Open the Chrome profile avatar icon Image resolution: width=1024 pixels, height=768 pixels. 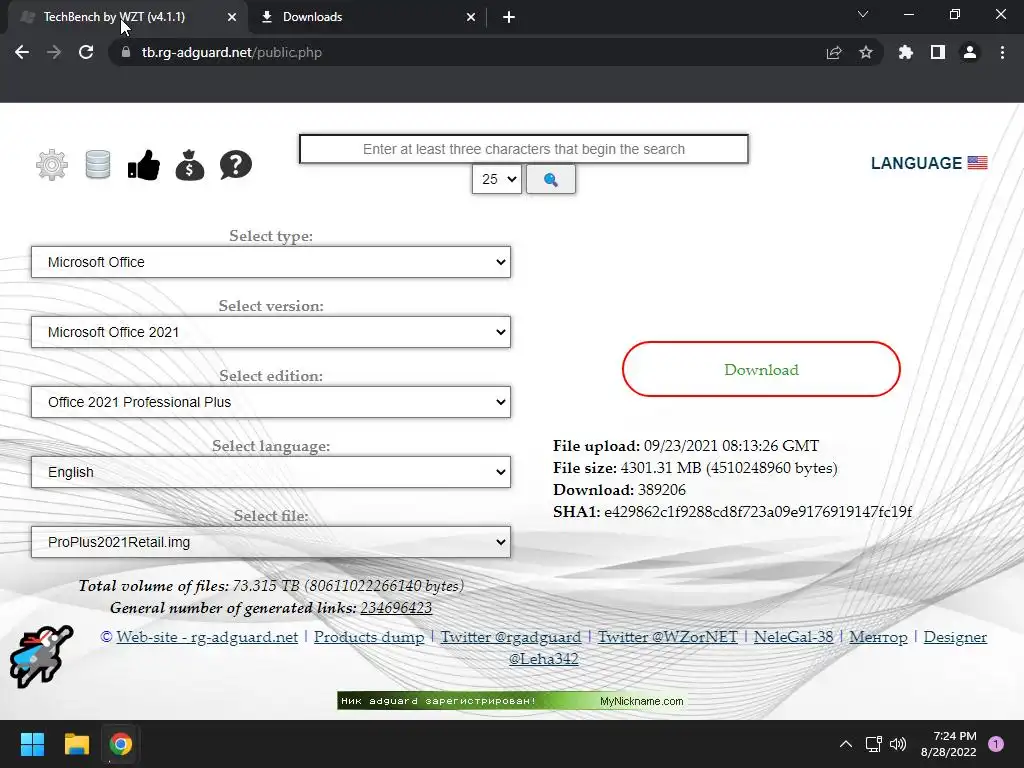click(x=970, y=52)
